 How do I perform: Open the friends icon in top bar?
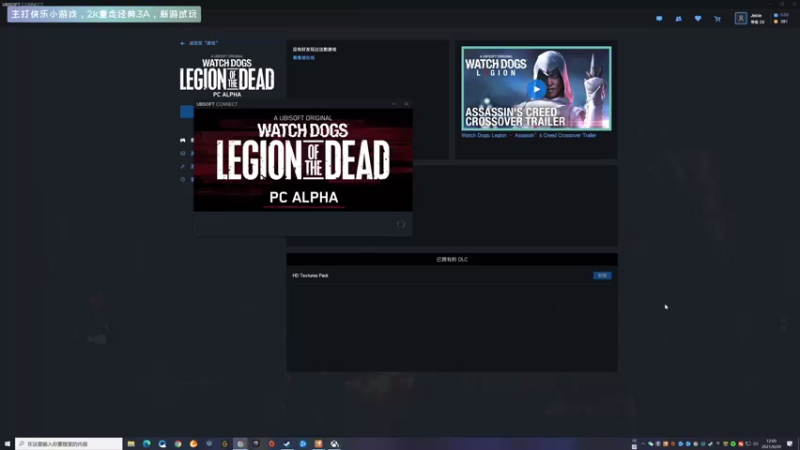pos(679,18)
